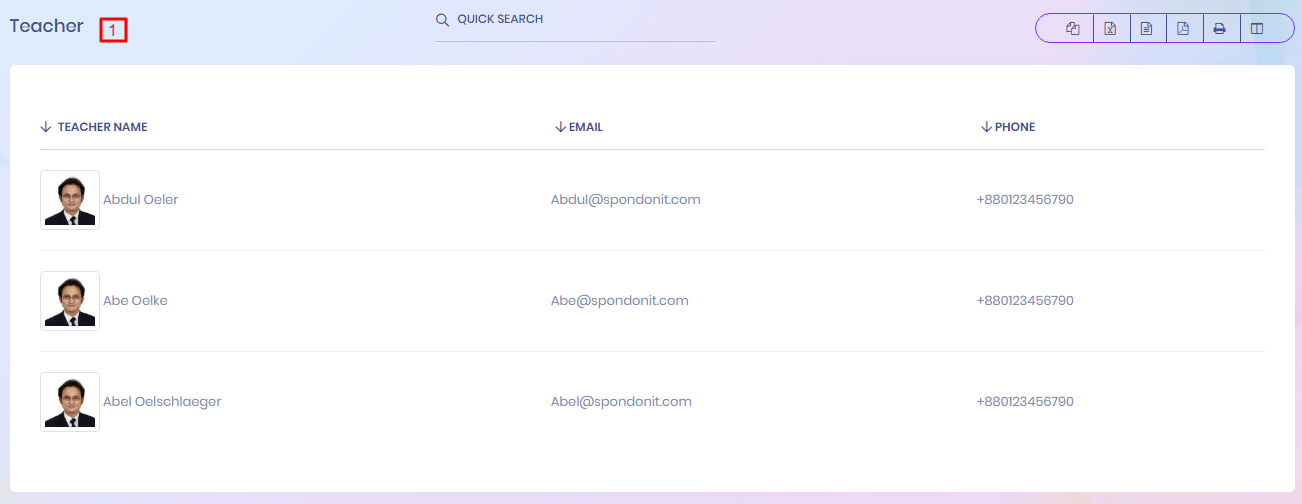Click the email Abdul@spondonit.com

click(625, 200)
